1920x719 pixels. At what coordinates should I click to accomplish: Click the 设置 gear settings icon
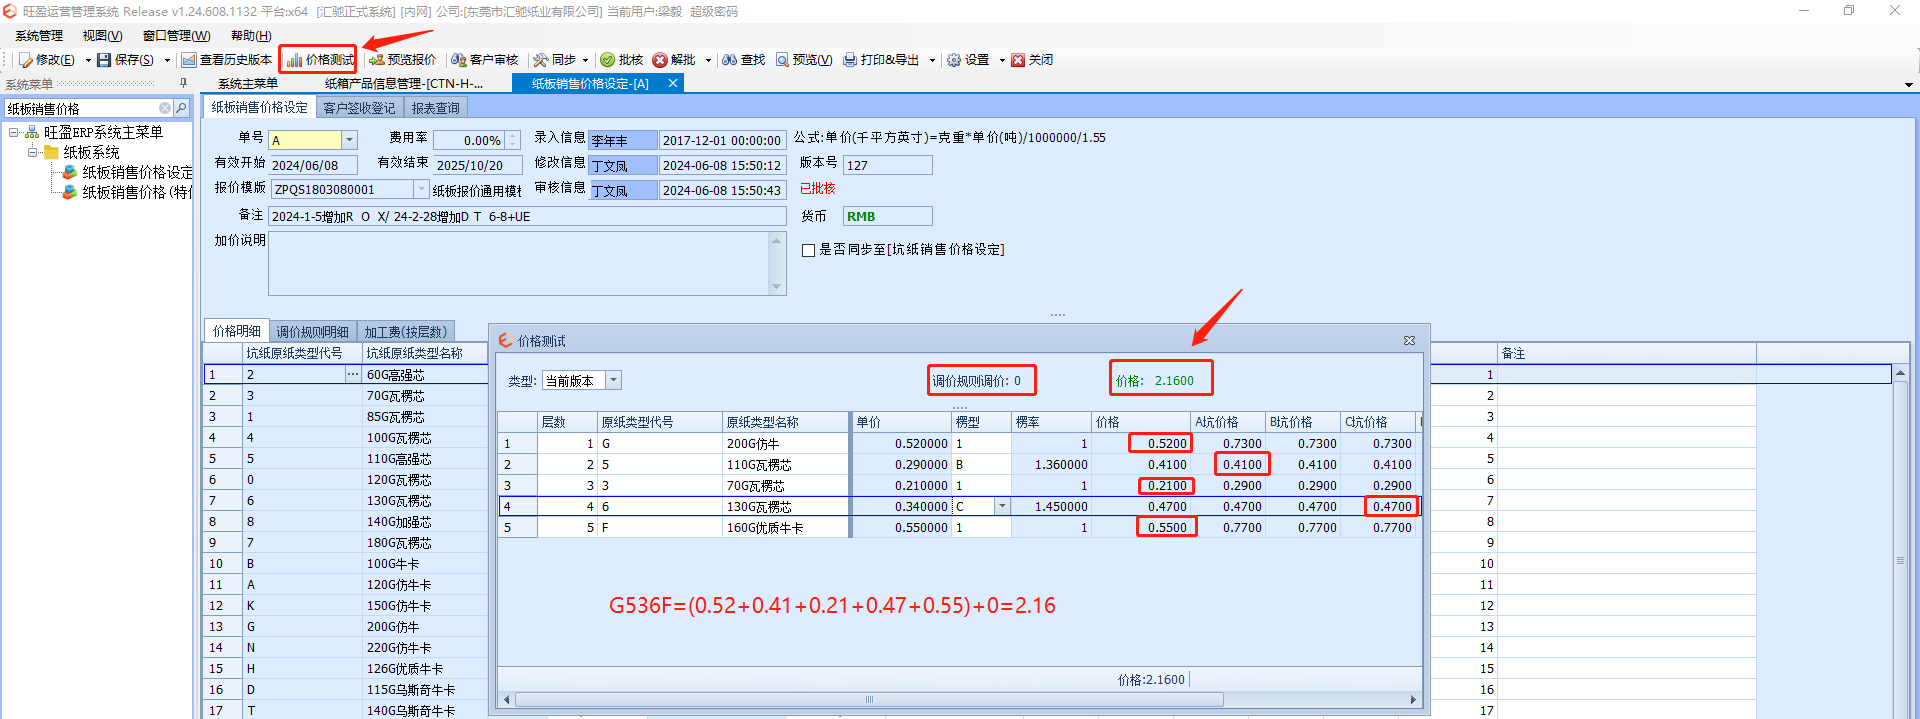(954, 60)
